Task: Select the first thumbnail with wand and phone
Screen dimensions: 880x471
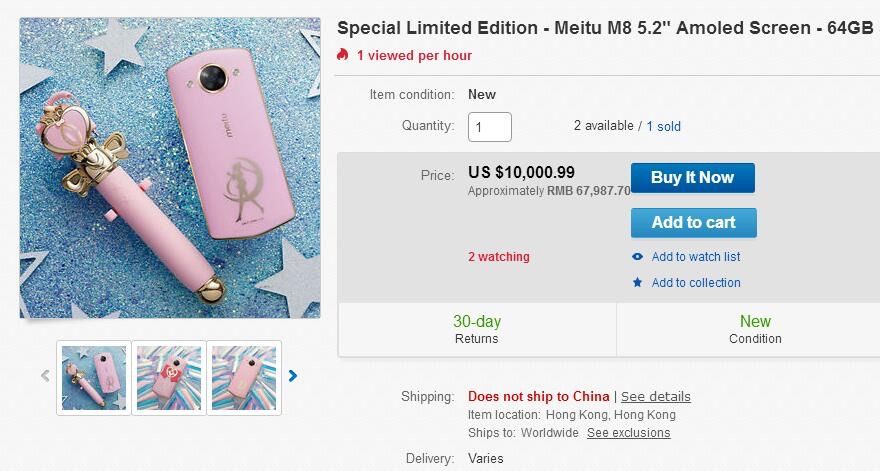Action: point(94,377)
